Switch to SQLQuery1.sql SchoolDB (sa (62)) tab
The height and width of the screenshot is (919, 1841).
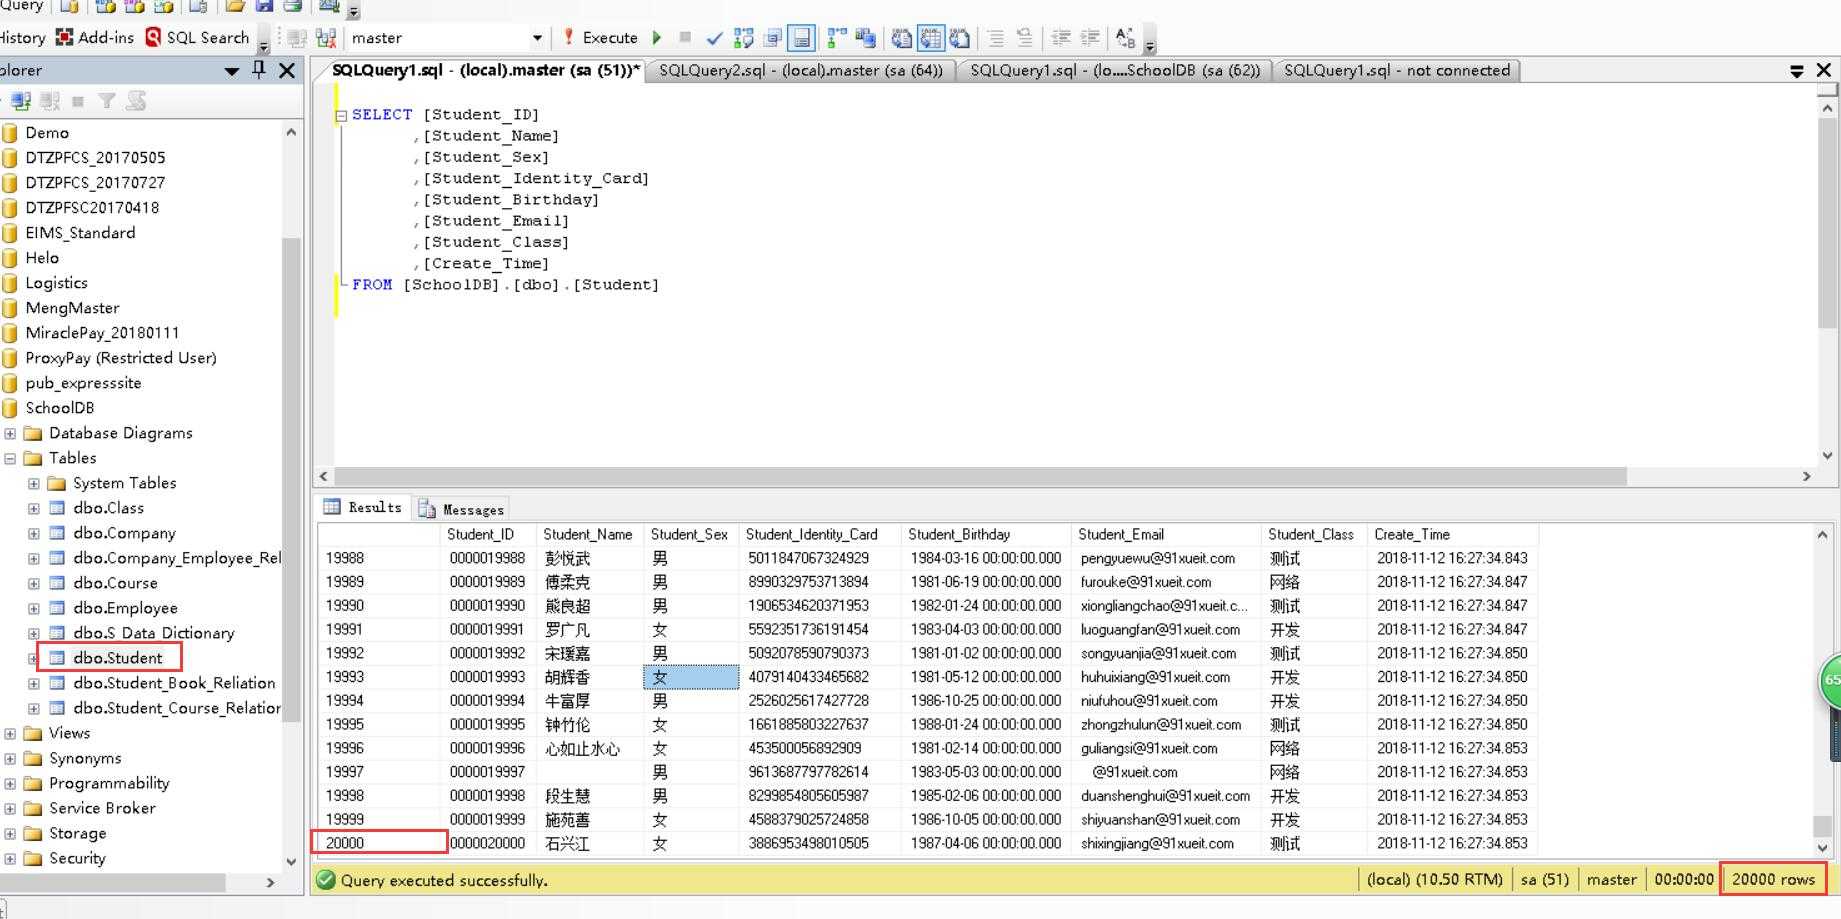click(x=1114, y=70)
